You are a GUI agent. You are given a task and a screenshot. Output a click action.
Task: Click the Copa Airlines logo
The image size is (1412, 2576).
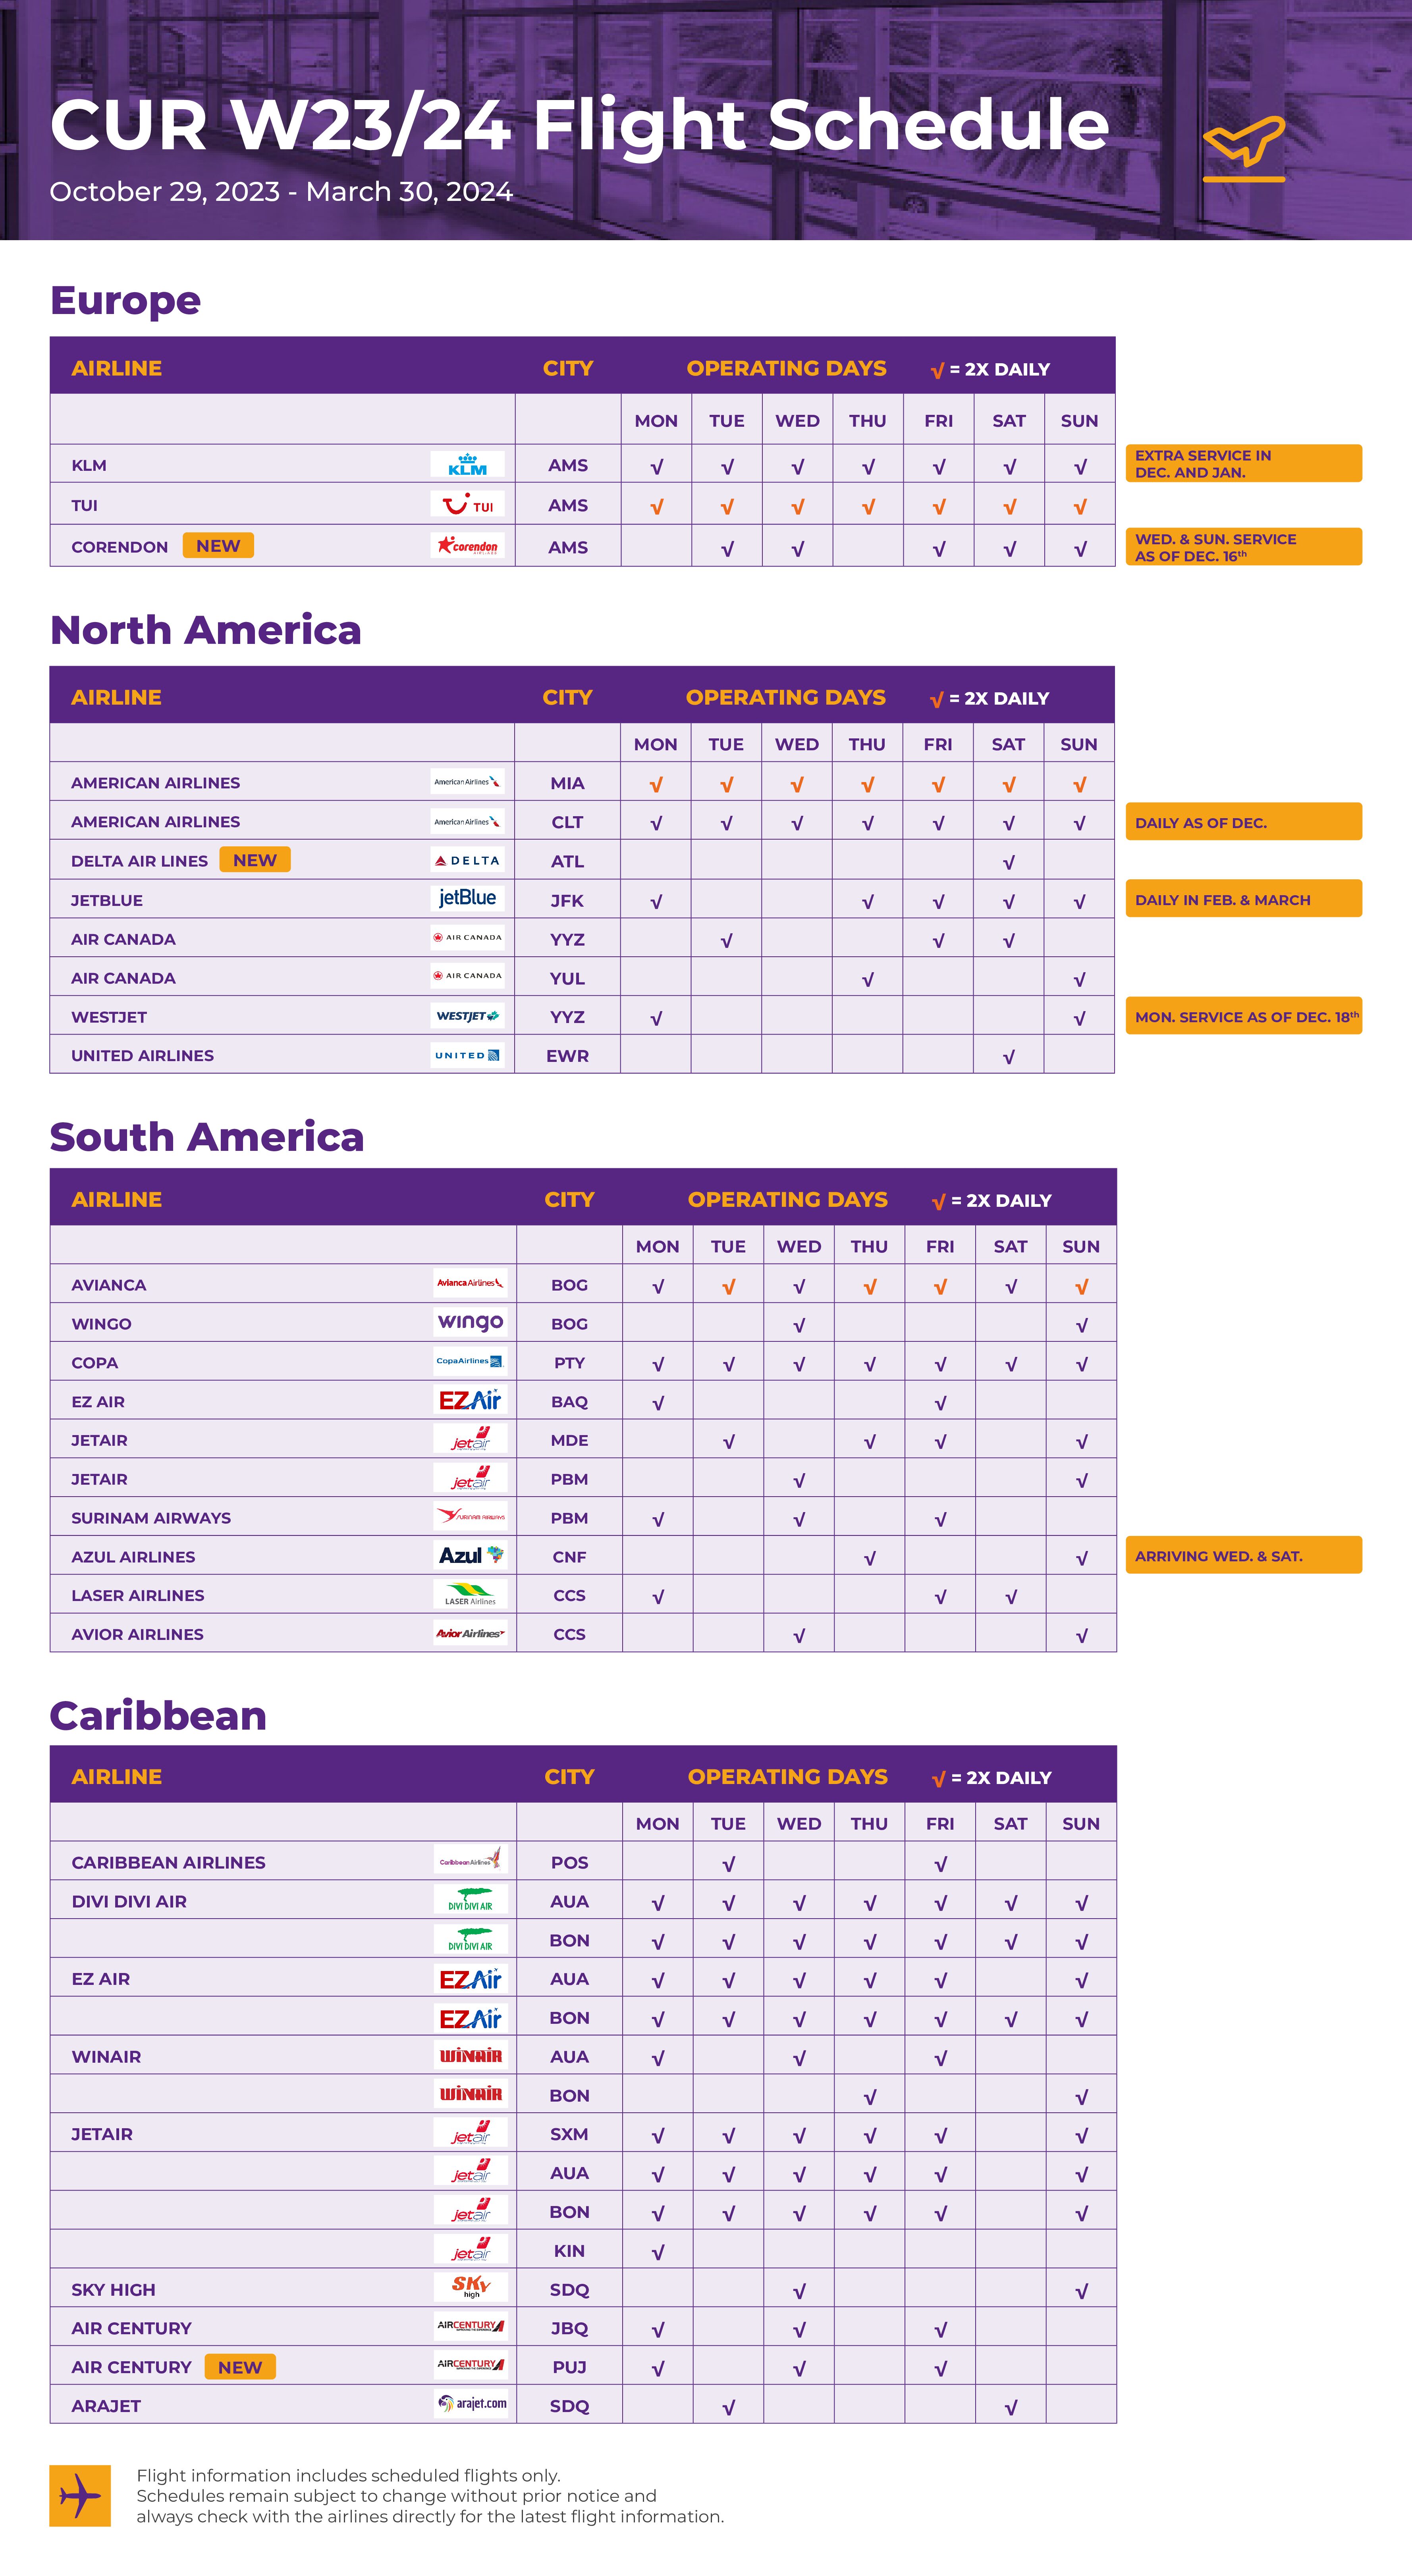pyautogui.click(x=470, y=1361)
